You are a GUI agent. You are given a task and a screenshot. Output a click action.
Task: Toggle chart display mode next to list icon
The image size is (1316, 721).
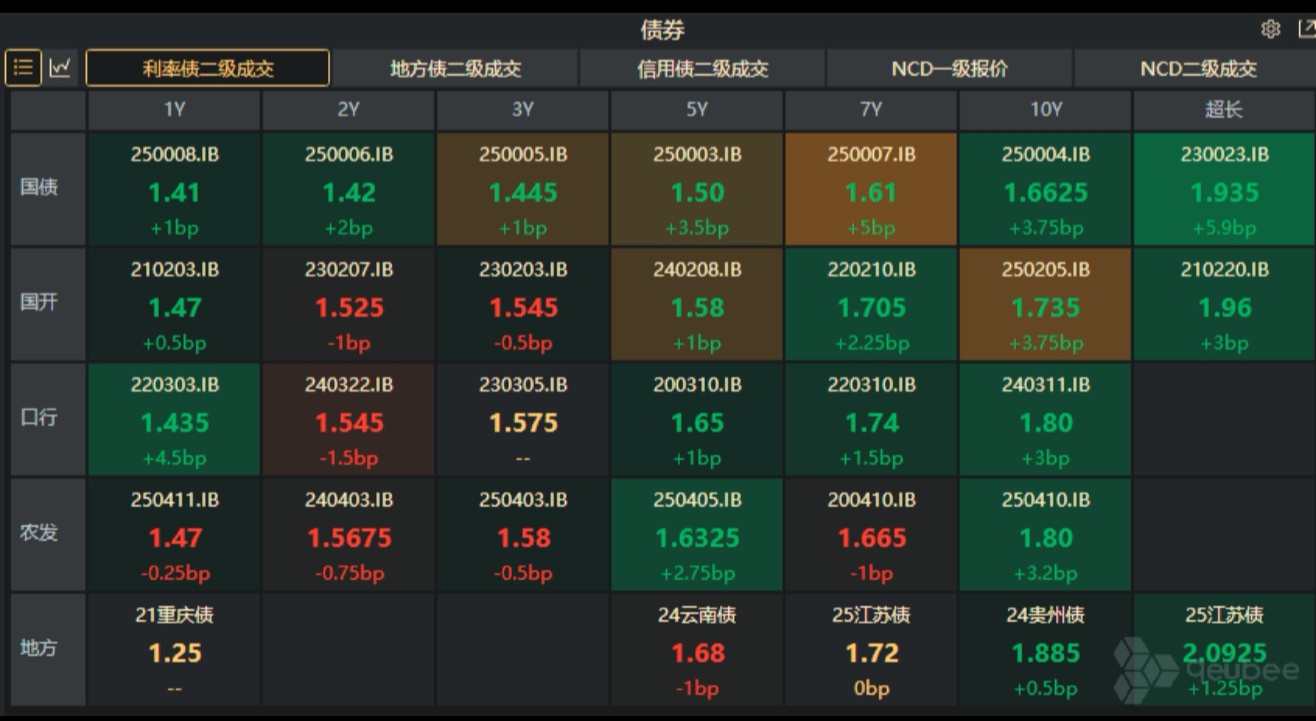tap(60, 68)
